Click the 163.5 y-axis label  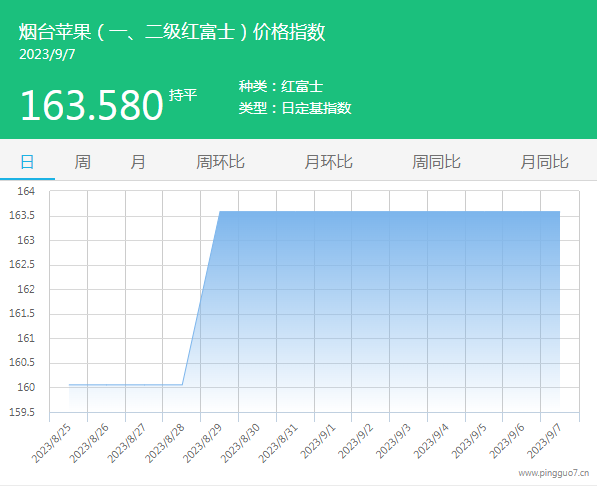pos(22,215)
